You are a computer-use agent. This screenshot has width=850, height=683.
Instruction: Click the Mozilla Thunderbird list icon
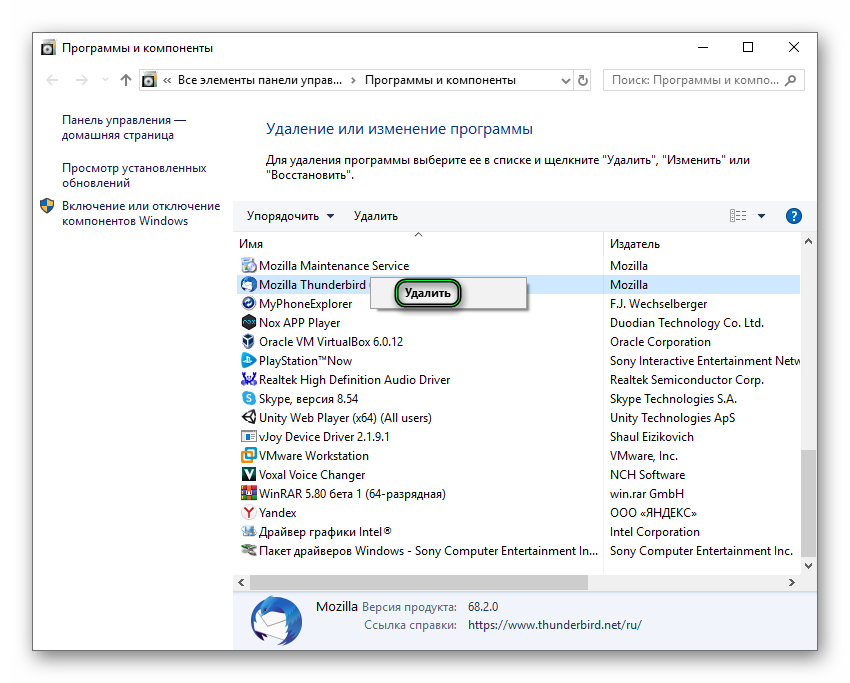[248, 285]
